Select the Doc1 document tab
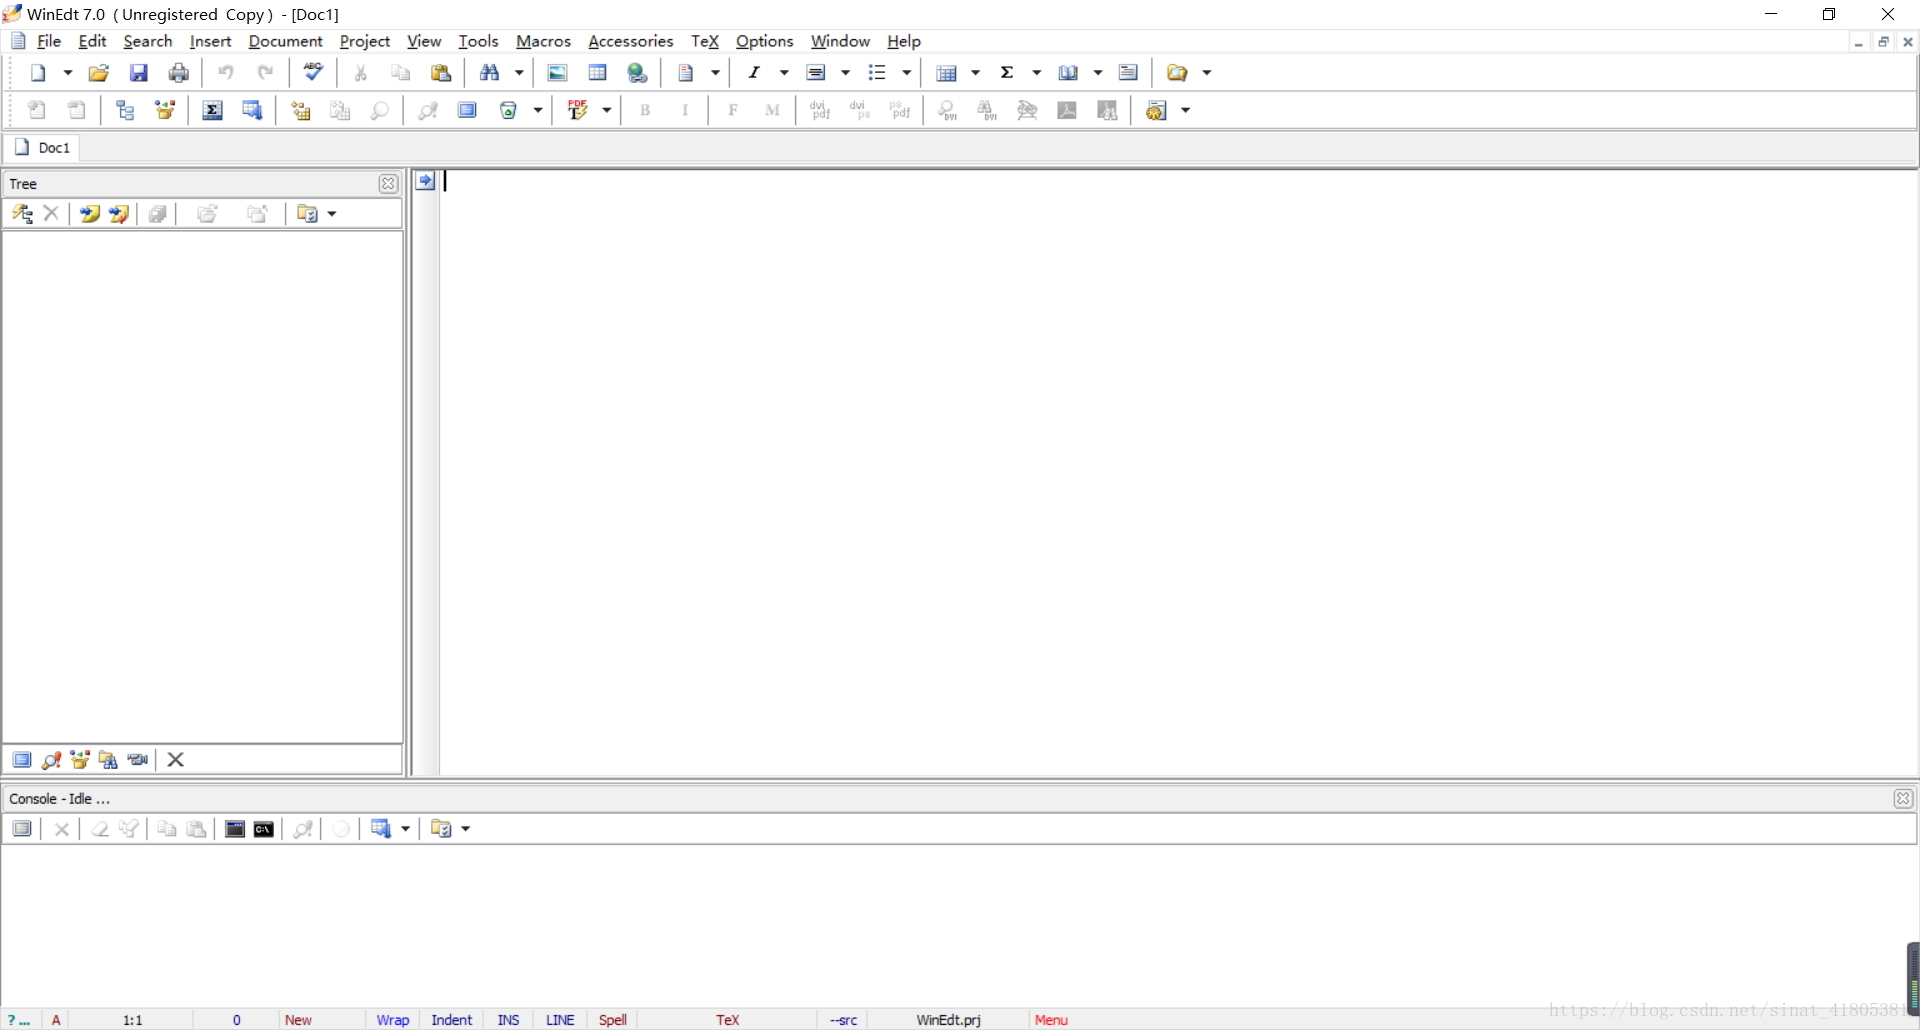 42,148
